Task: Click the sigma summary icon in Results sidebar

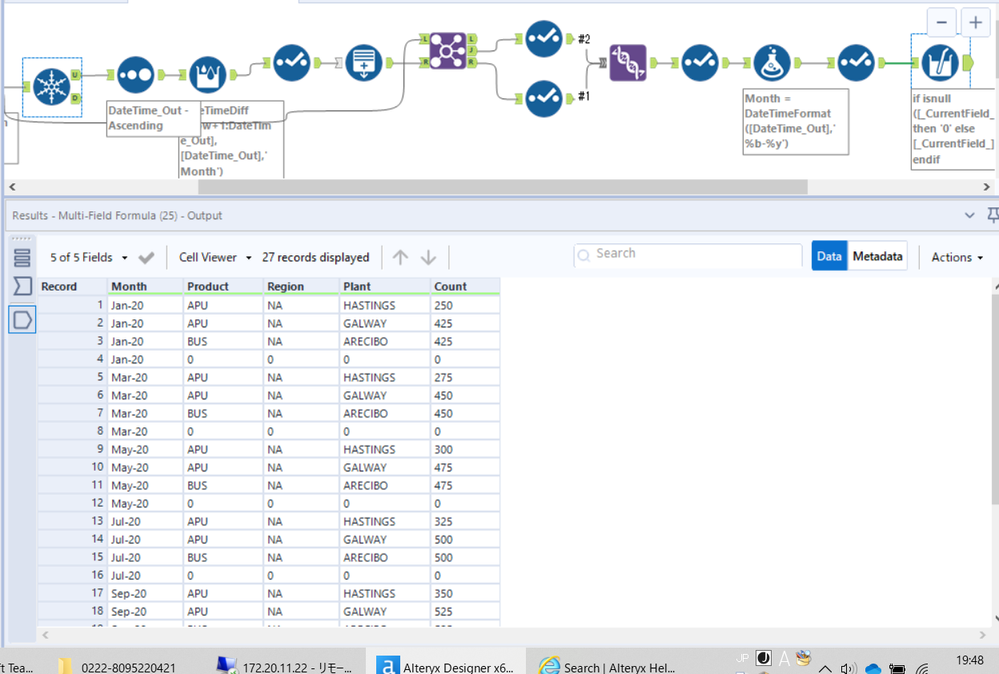Action: click(22, 286)
